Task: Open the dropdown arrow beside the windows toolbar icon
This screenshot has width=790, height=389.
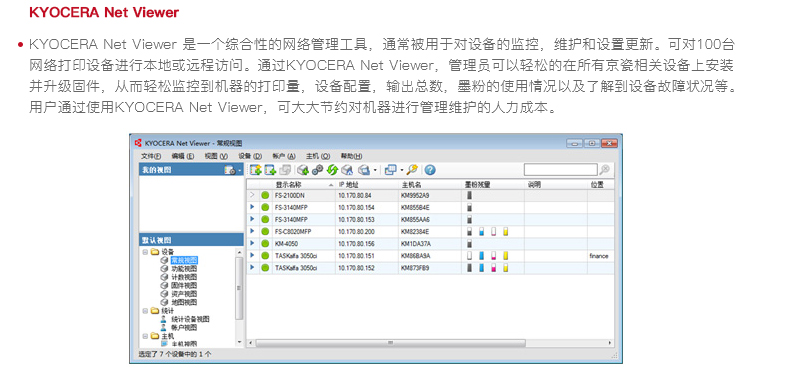Action: [402, 170]
